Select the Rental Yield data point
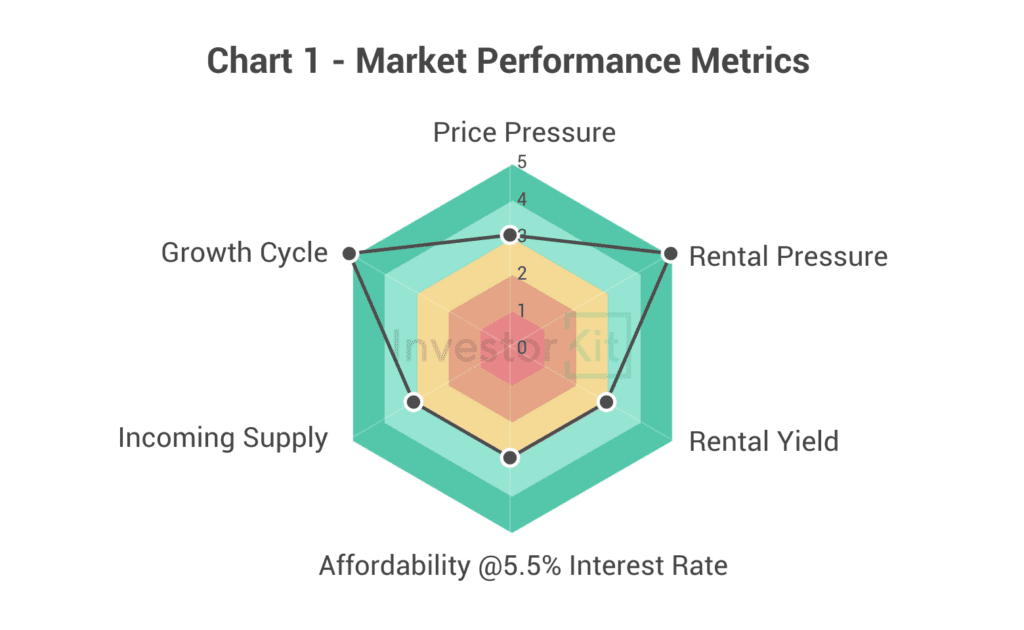The height and width of the screenshot is (630, 1024). click(x=606, y=402)
